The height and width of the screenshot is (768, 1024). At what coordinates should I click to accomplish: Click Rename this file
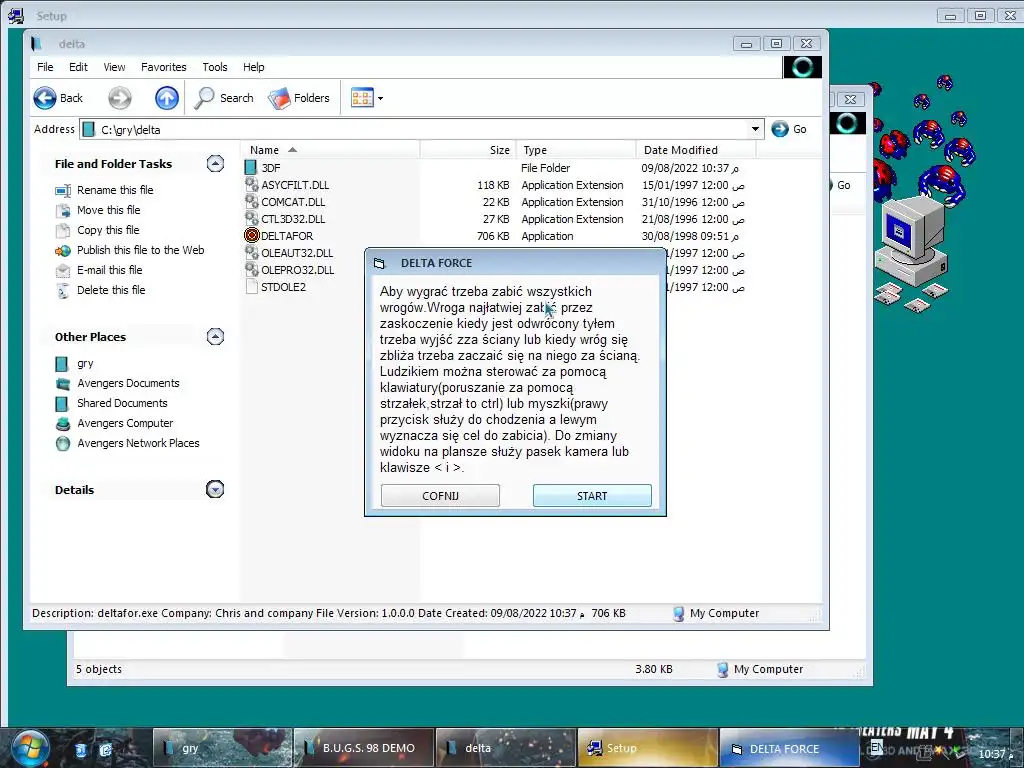point(115,190)
